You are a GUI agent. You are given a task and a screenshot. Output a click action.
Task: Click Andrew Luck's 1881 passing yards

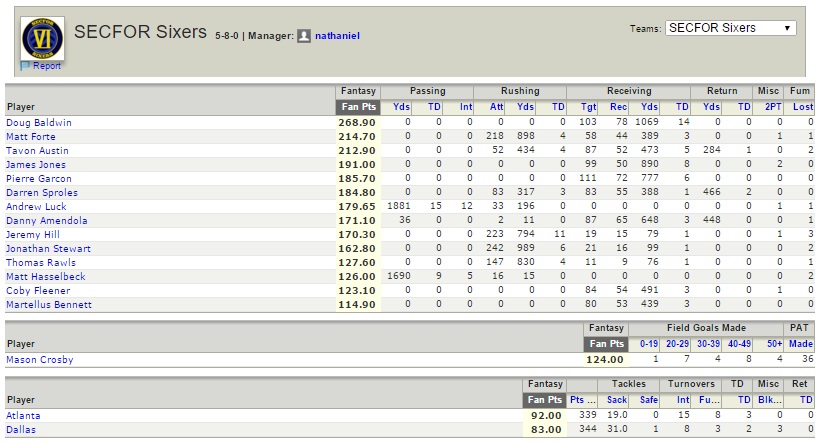[x=399, y=206]
